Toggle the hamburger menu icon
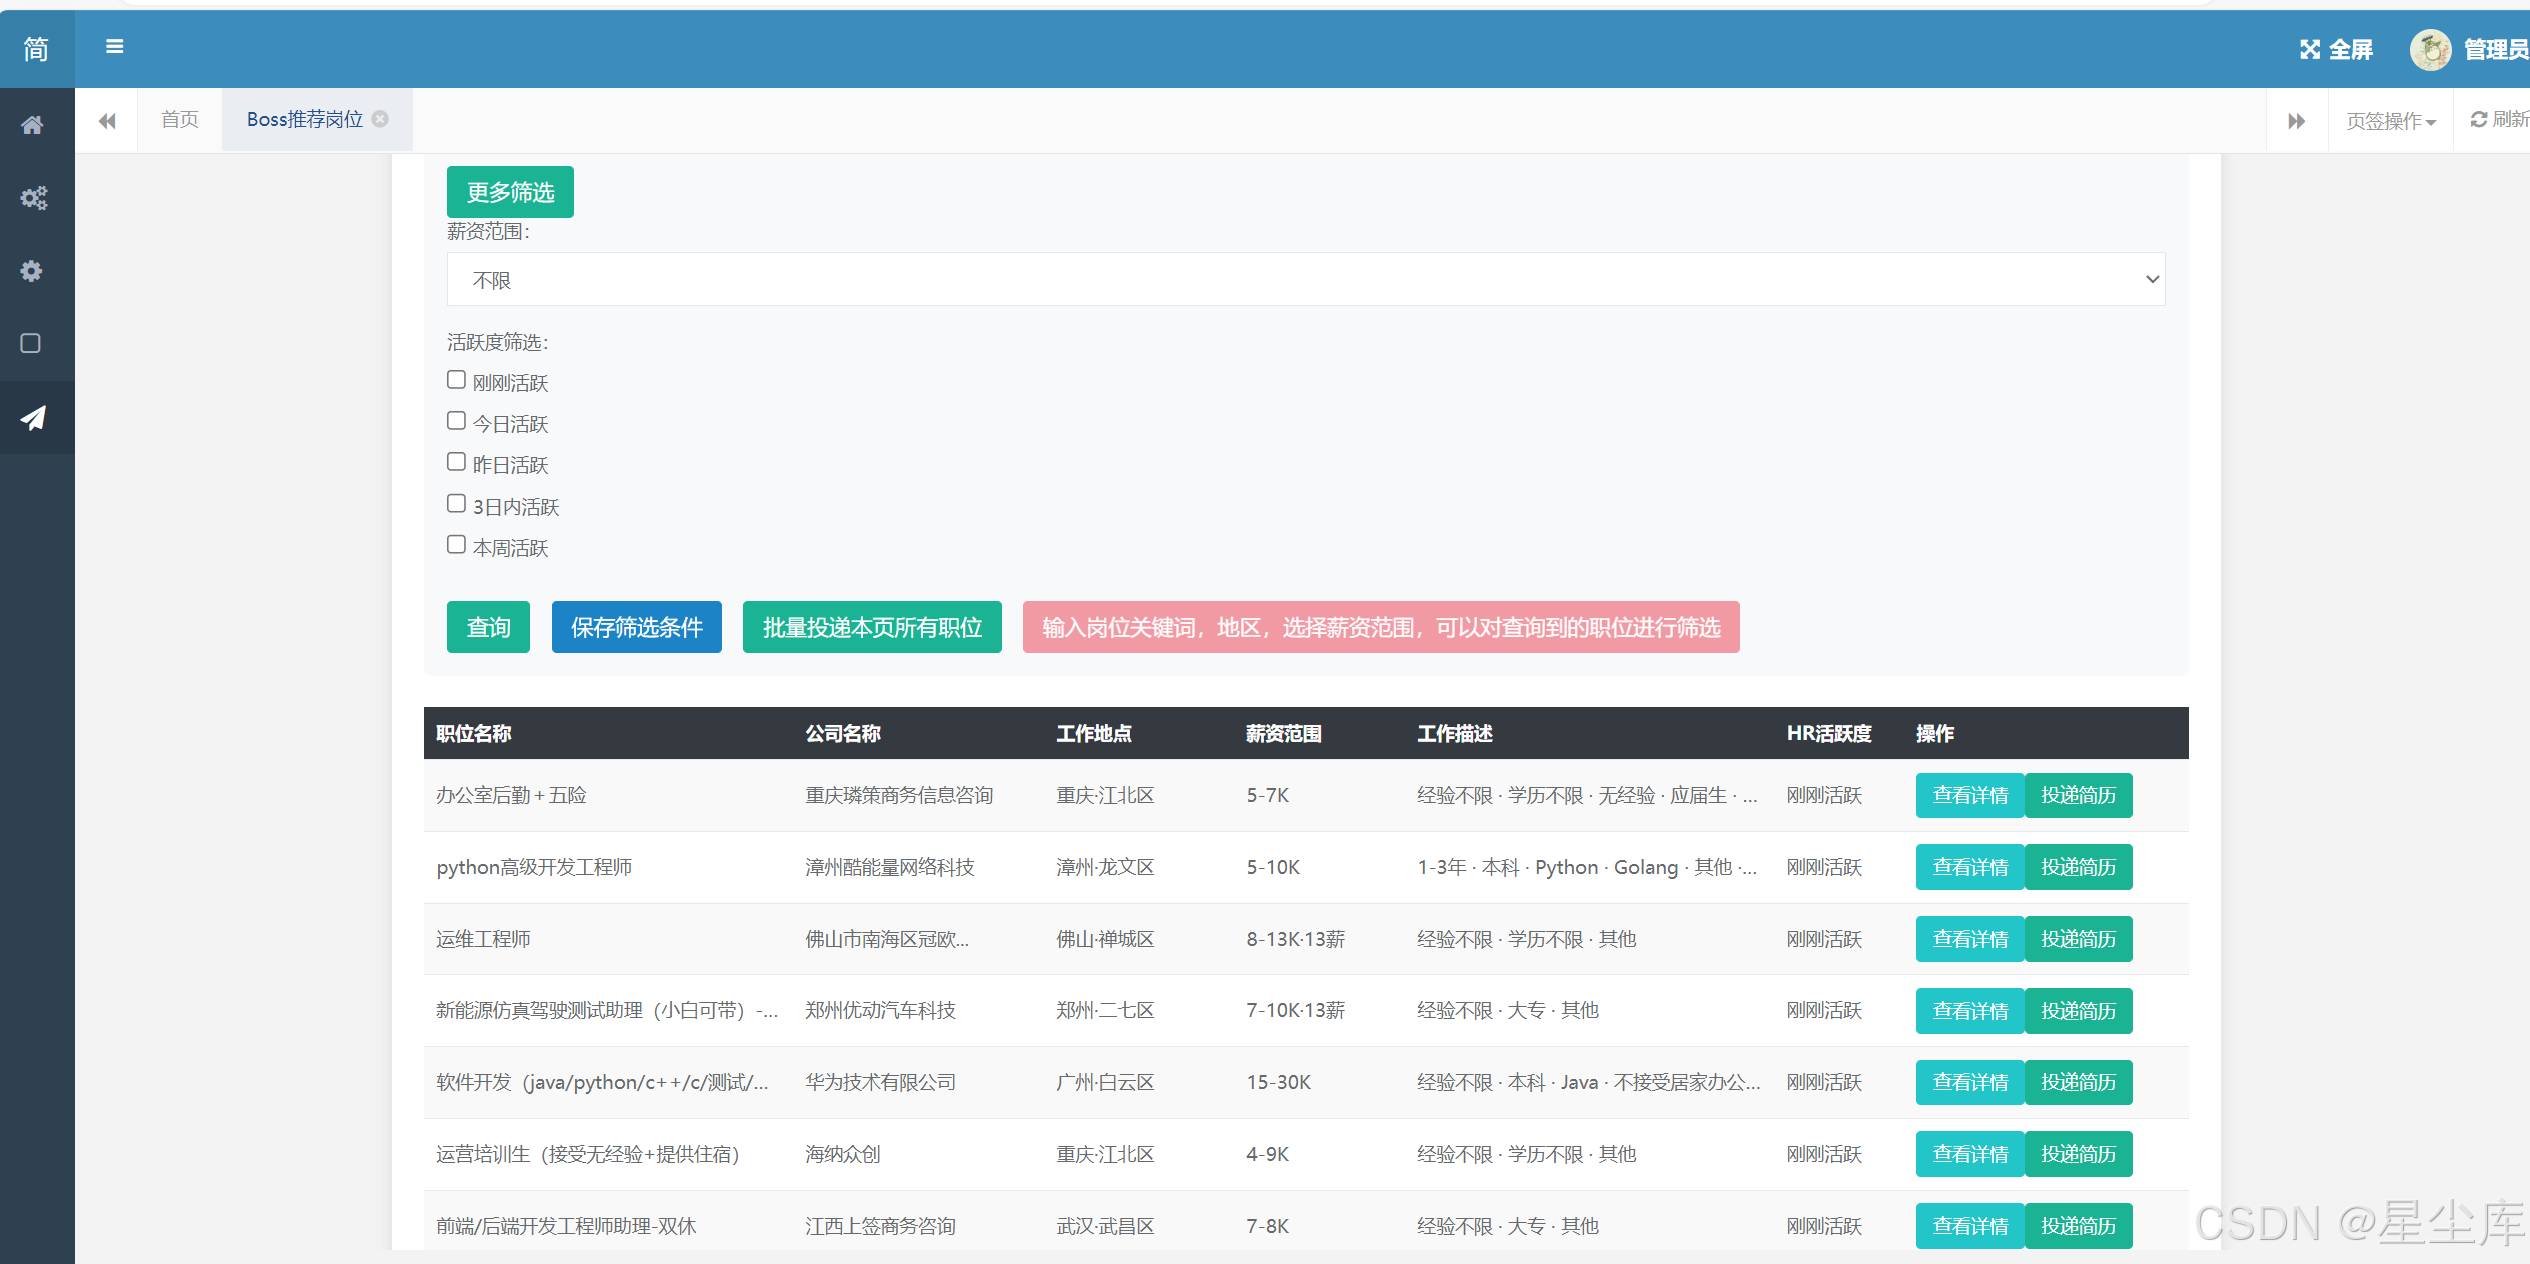2530x1264 pixels. click(x=115, y=46)
